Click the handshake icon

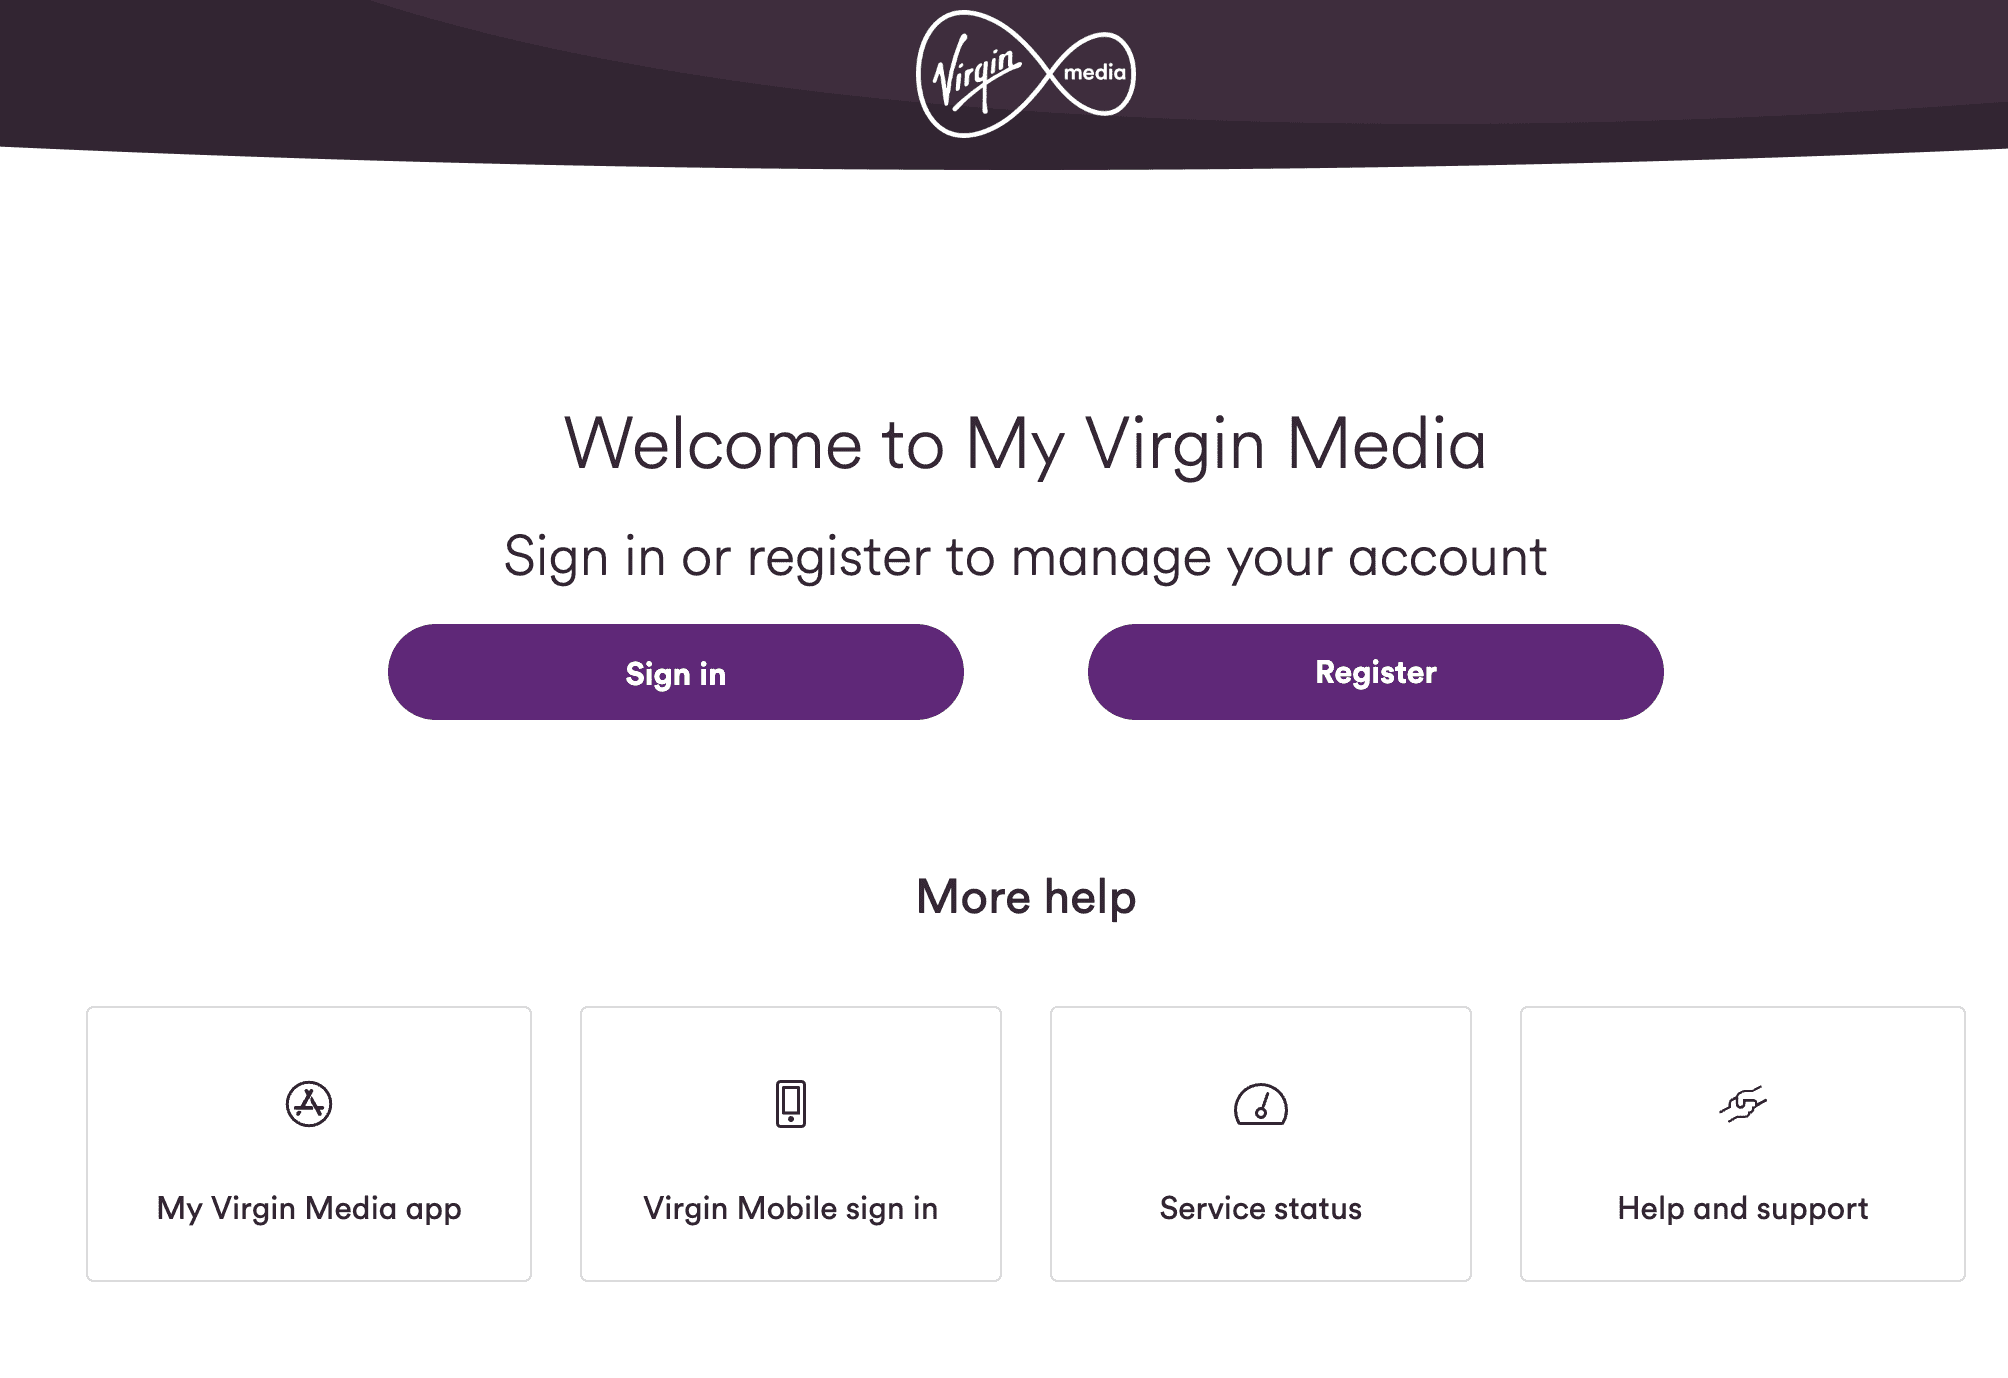tap(1743, 1104)
